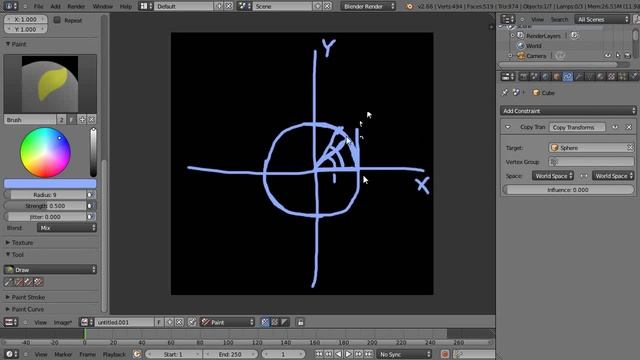Image resolution: width=640 pixels, height=360 pixels.
Task: Open the Draw tool dropdown
Action: tap(50, 270)
